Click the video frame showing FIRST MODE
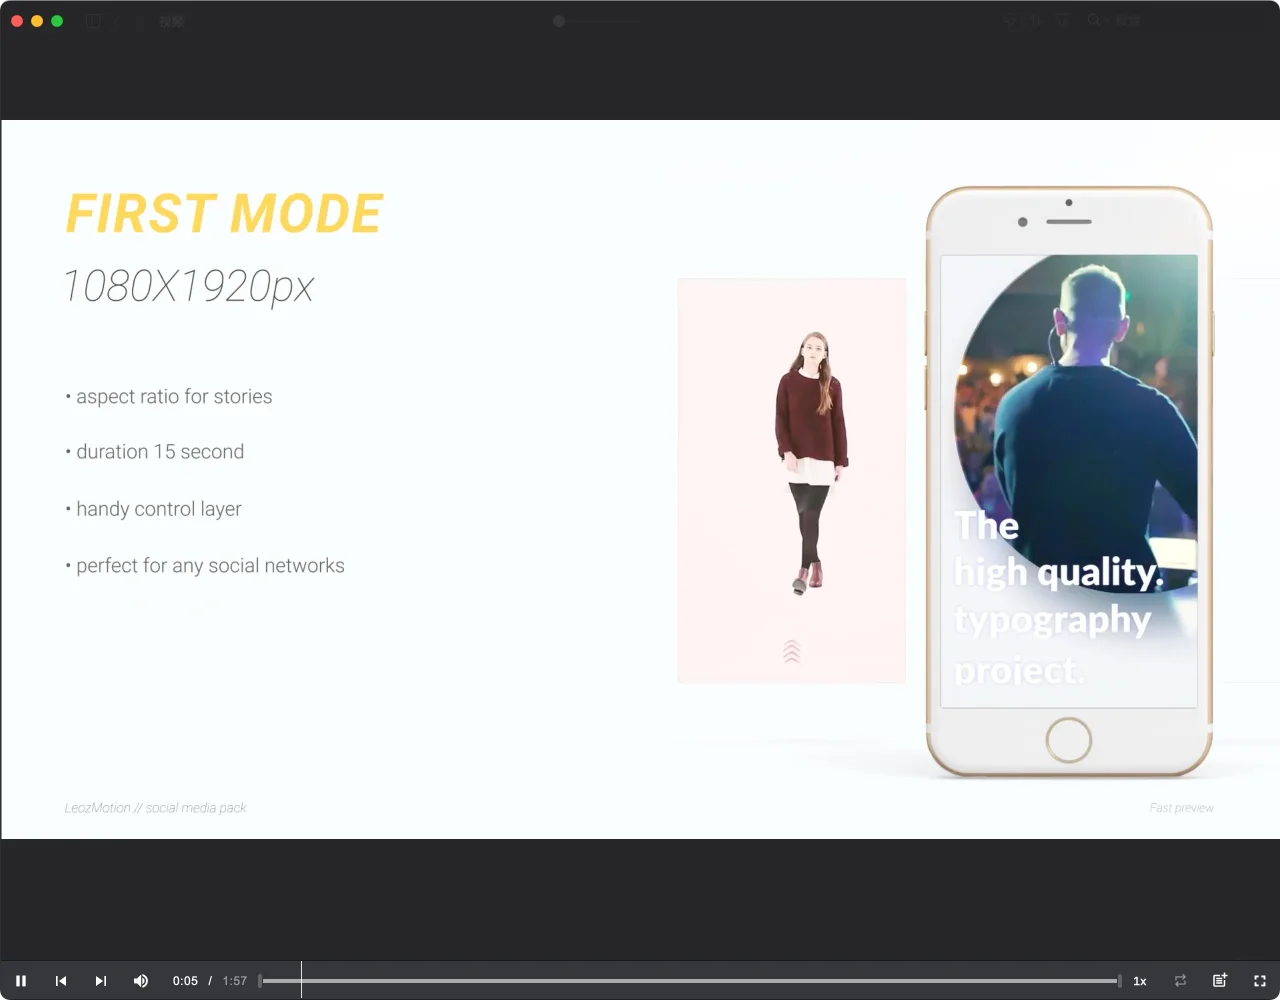Screen dimensions: 1280x1000 point(640,479)
